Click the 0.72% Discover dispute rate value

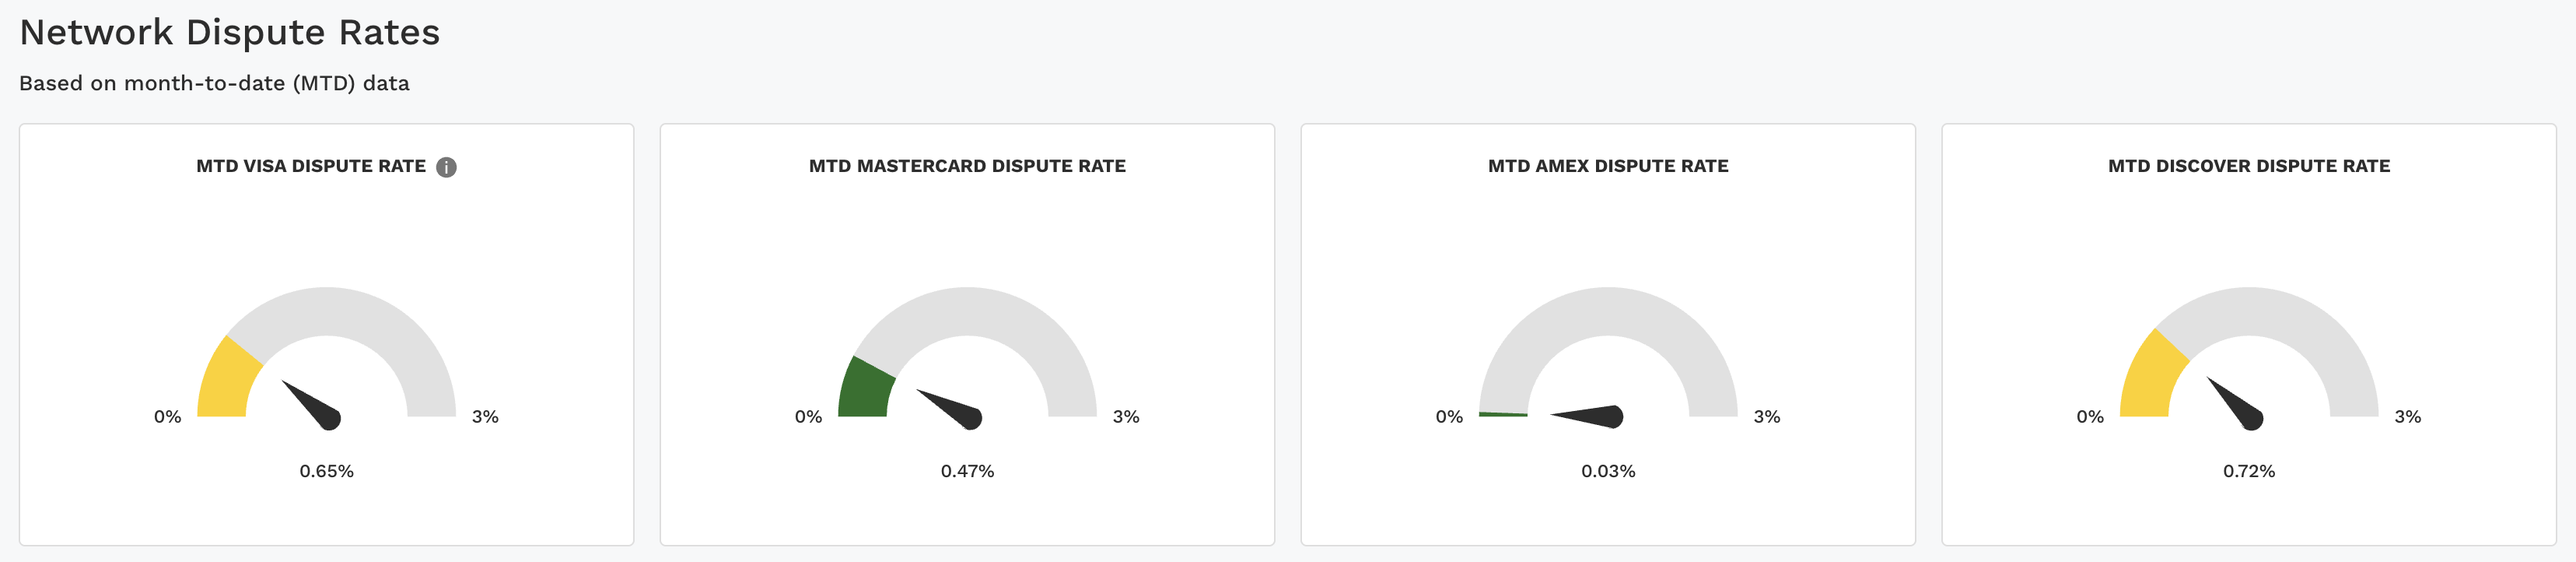[2248, 471]
